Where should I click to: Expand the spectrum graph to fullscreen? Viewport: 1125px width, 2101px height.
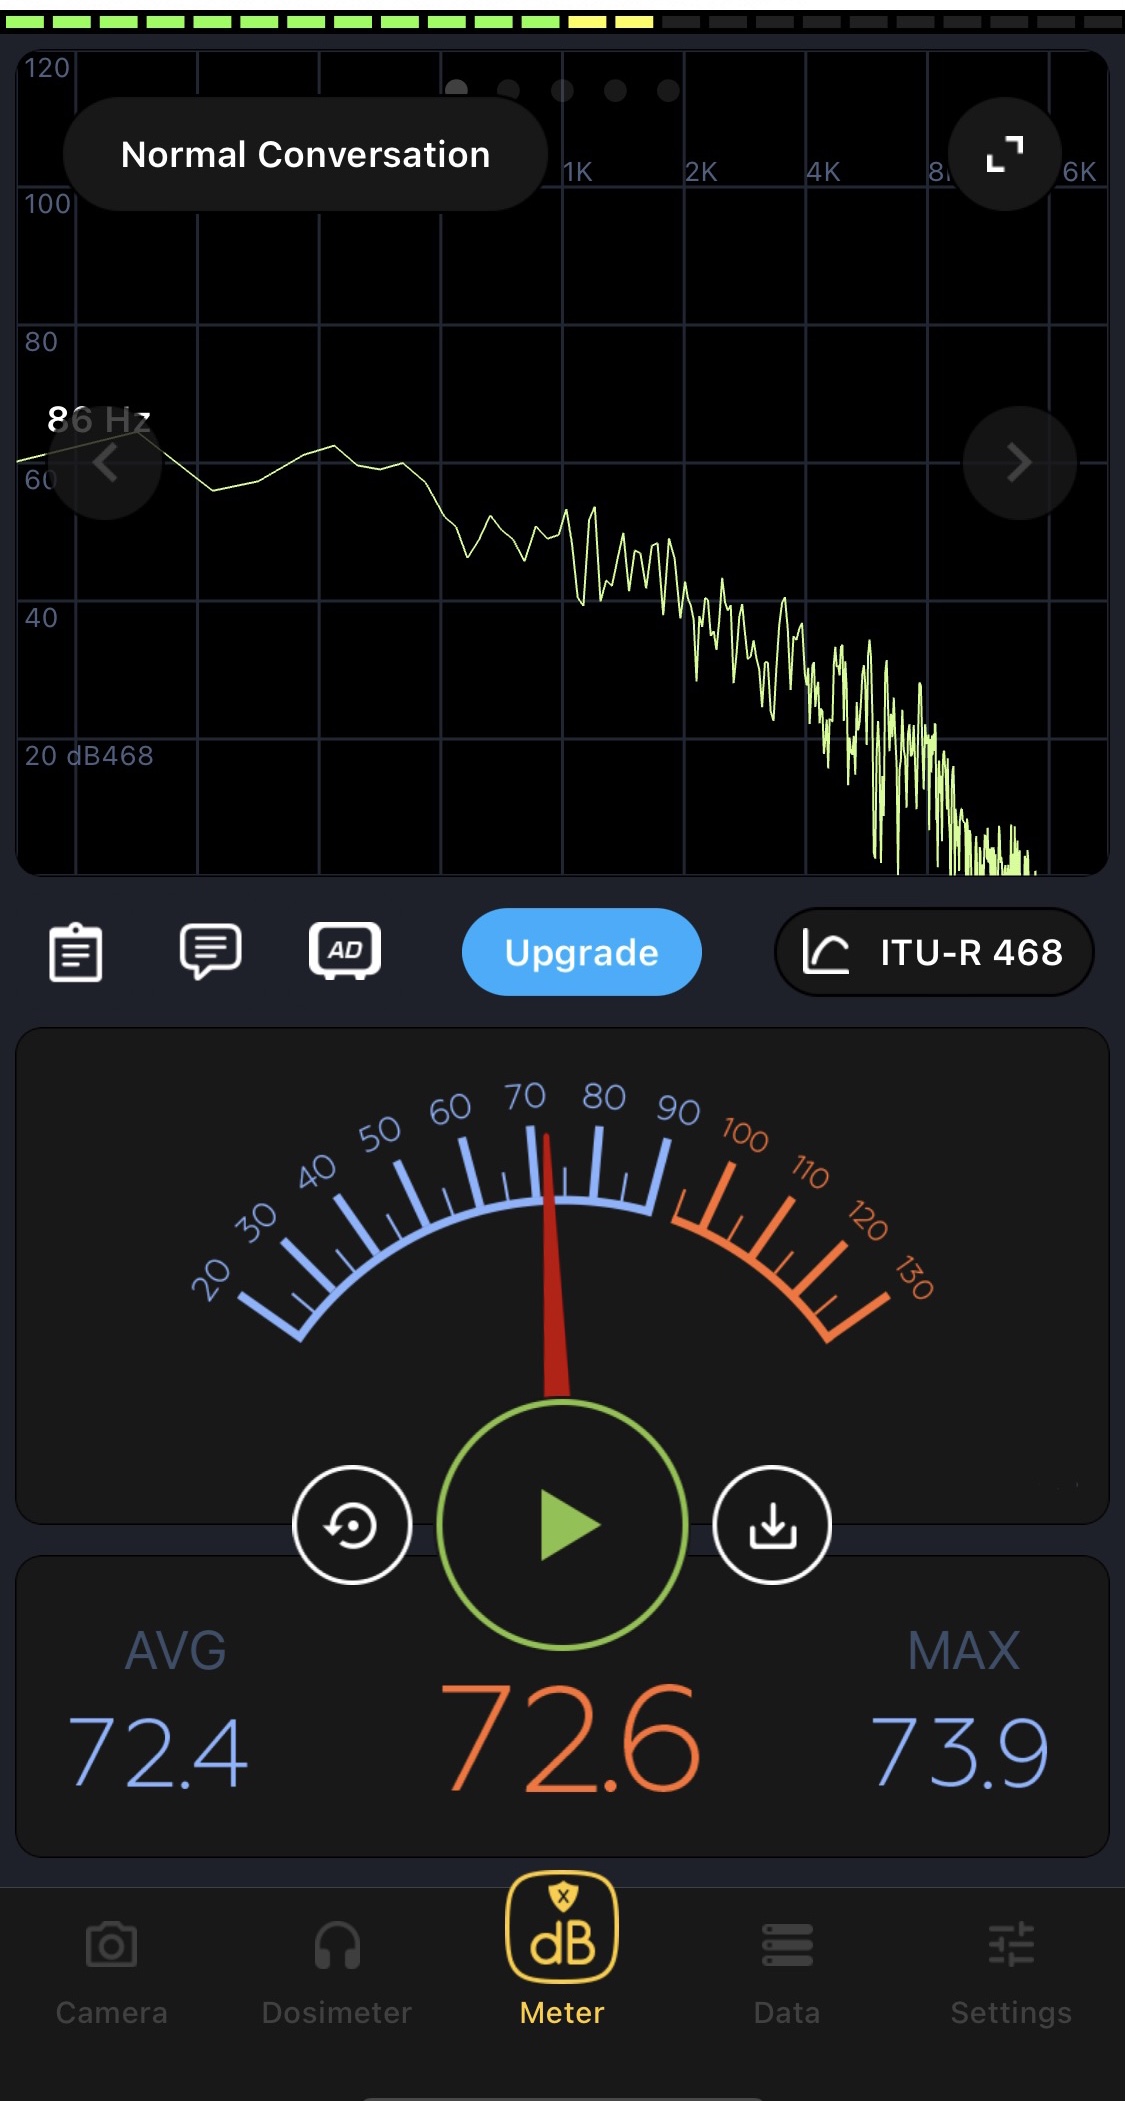[x=1004, y=154]
